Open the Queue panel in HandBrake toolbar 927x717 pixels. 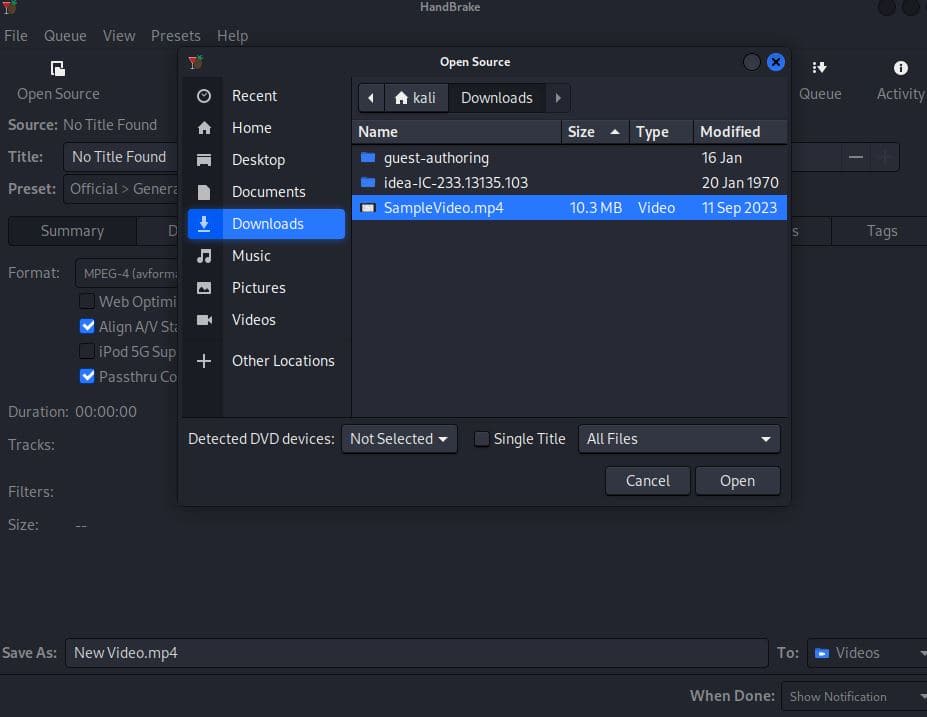820,80
